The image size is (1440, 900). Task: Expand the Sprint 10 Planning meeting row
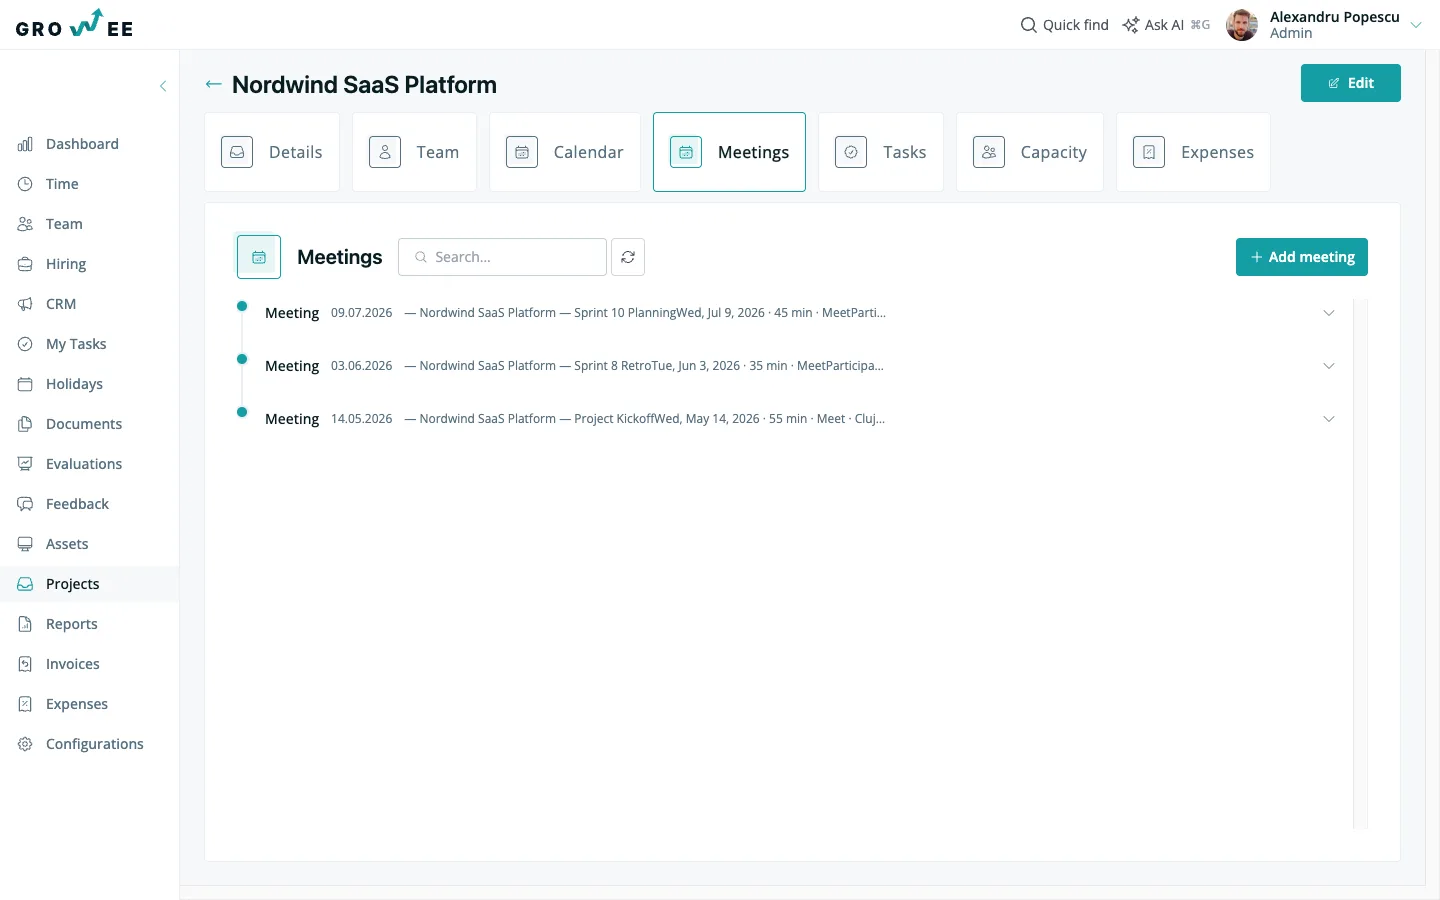(x=785, y=313)
